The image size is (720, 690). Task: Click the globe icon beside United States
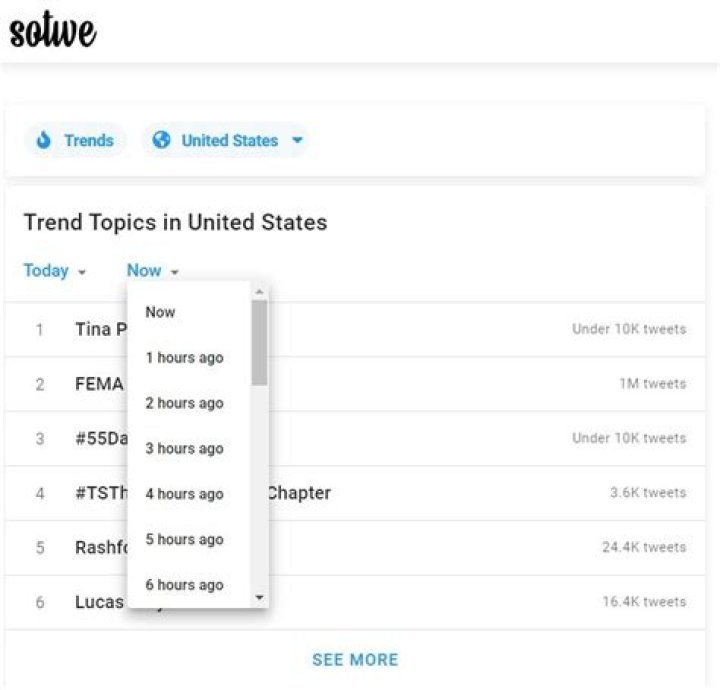[161, 141]
